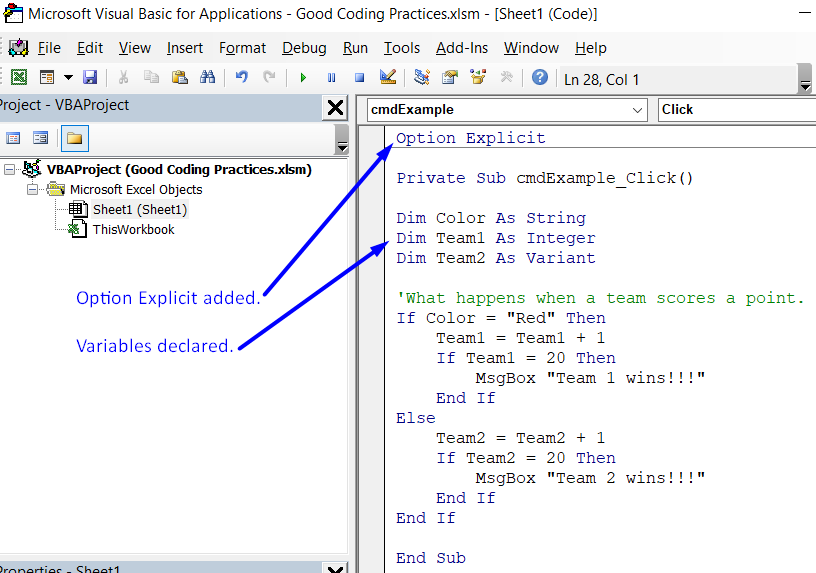The width and height of the screenshot is (816, 573).
Task: Open the File menu
Action: 49,48
